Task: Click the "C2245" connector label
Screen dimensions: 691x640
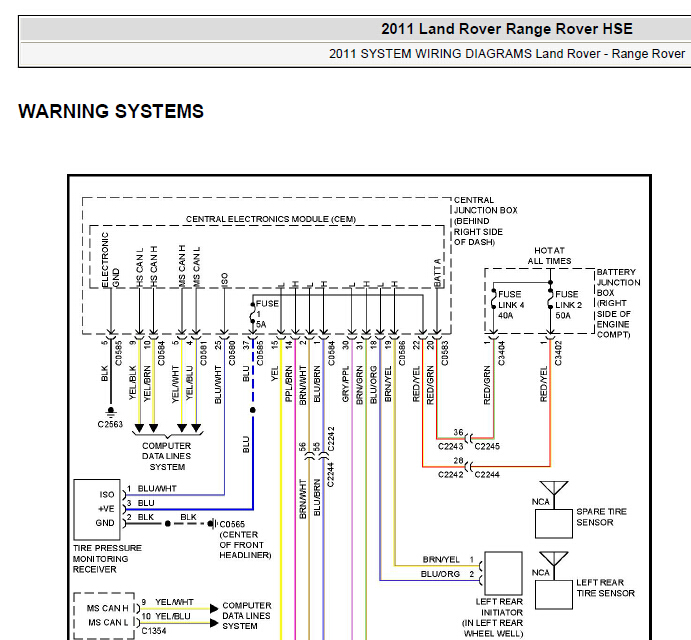Action: point(487,447)
